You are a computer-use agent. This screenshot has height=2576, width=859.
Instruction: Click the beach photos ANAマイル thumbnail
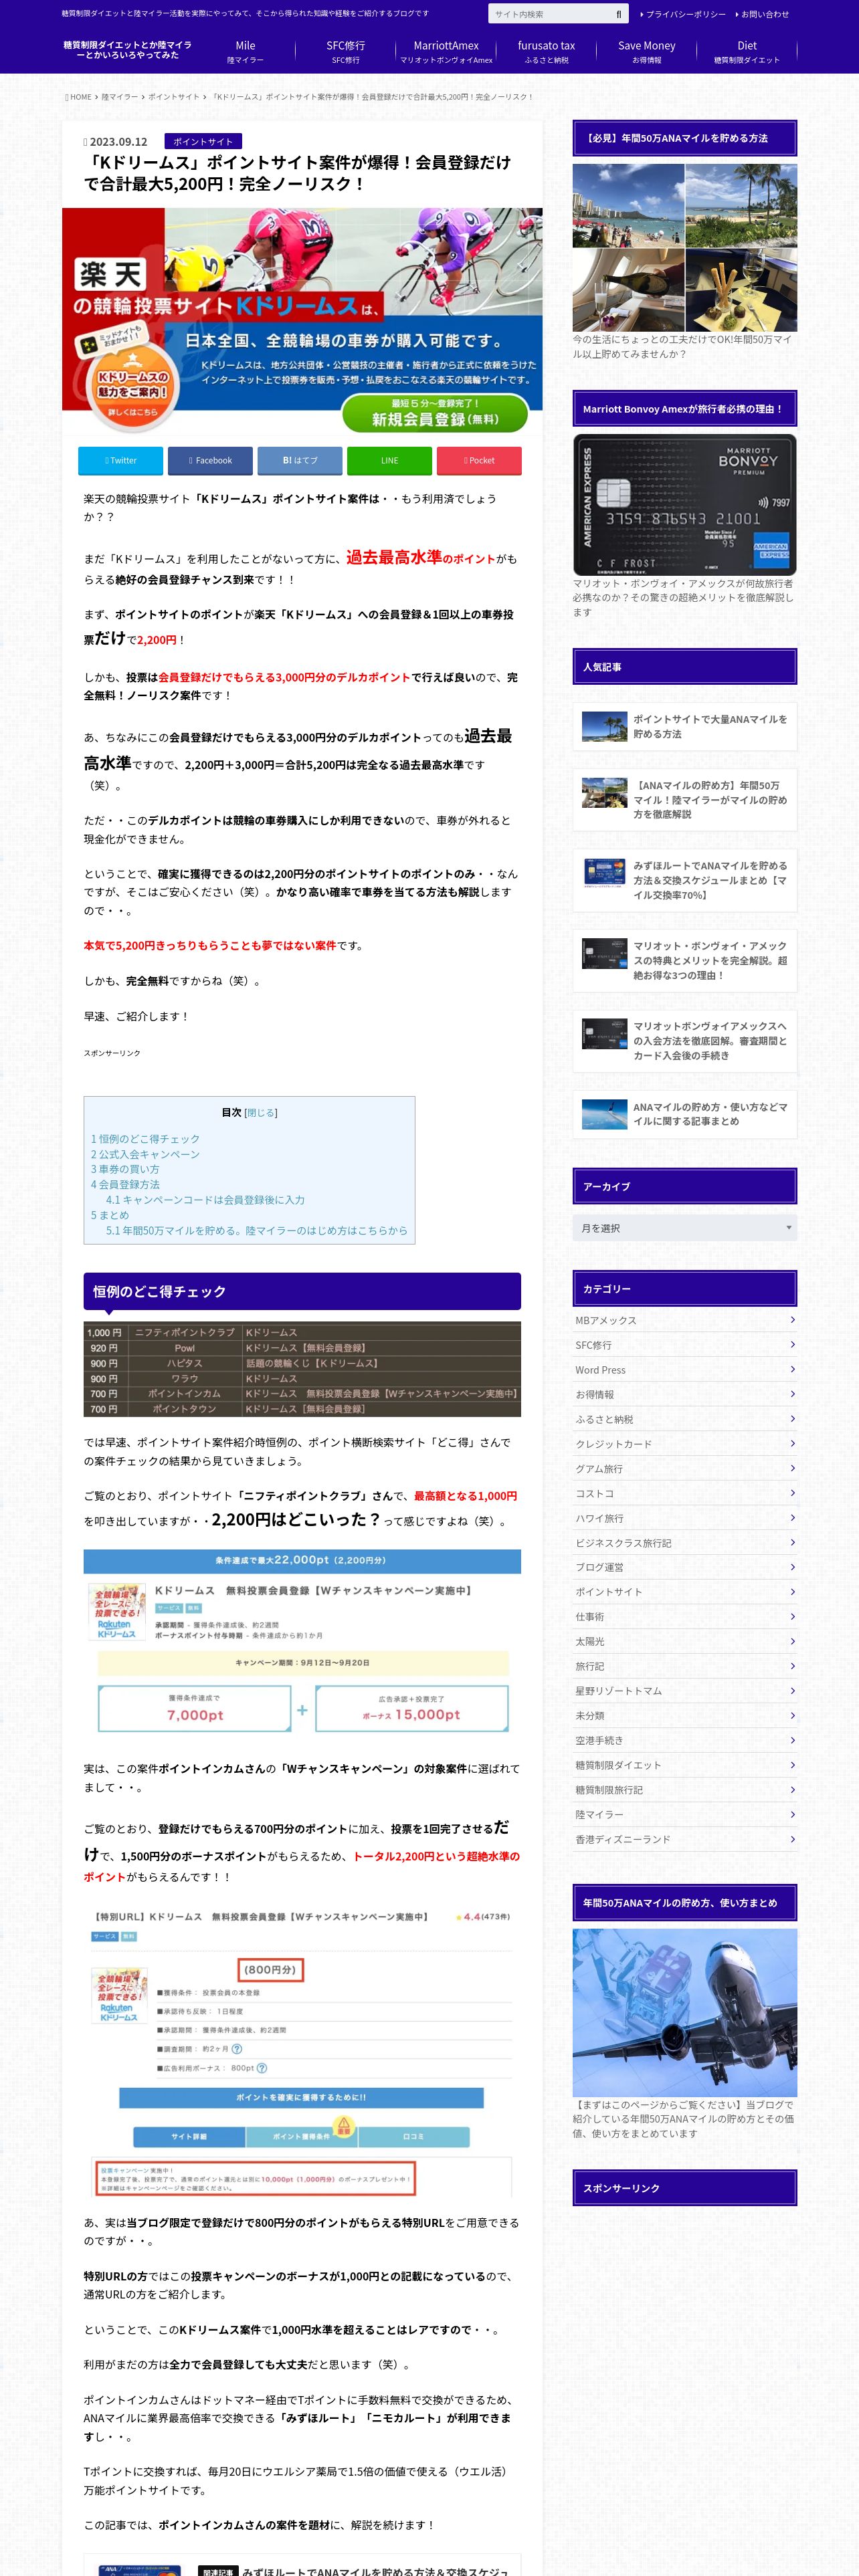(x=684, y=248)
